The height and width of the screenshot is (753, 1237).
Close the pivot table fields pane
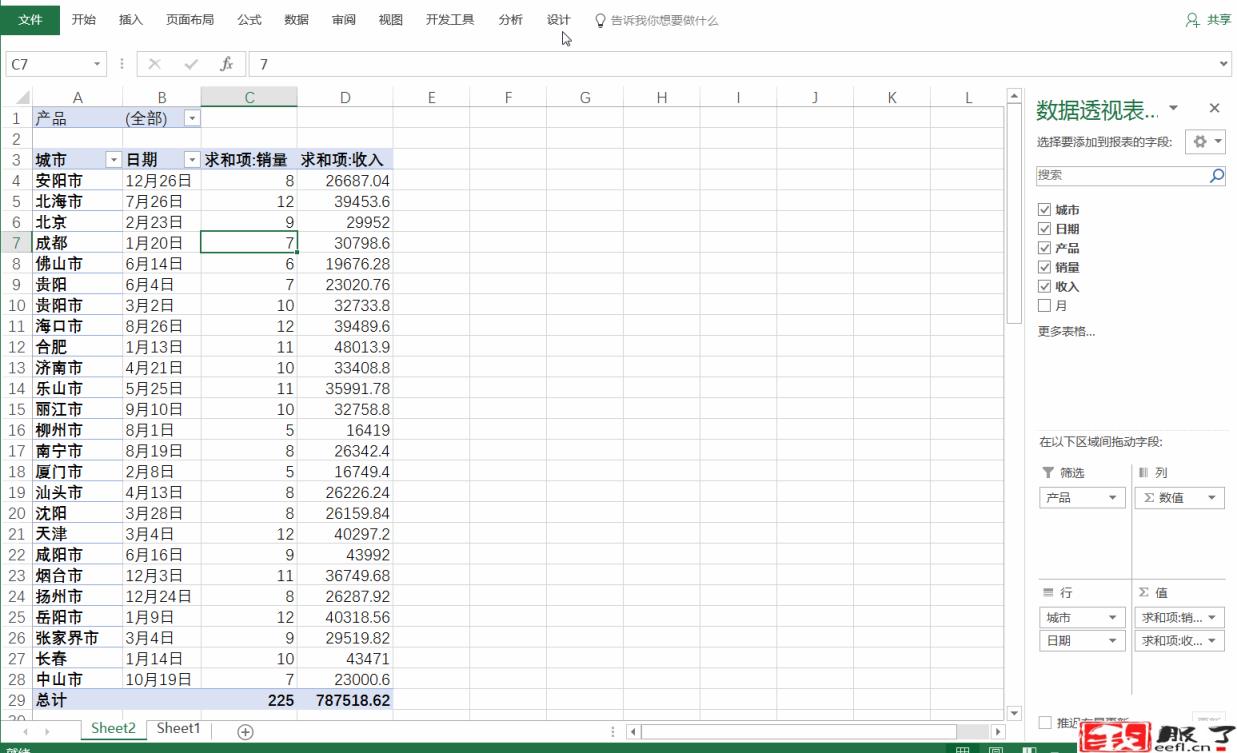1214,108
